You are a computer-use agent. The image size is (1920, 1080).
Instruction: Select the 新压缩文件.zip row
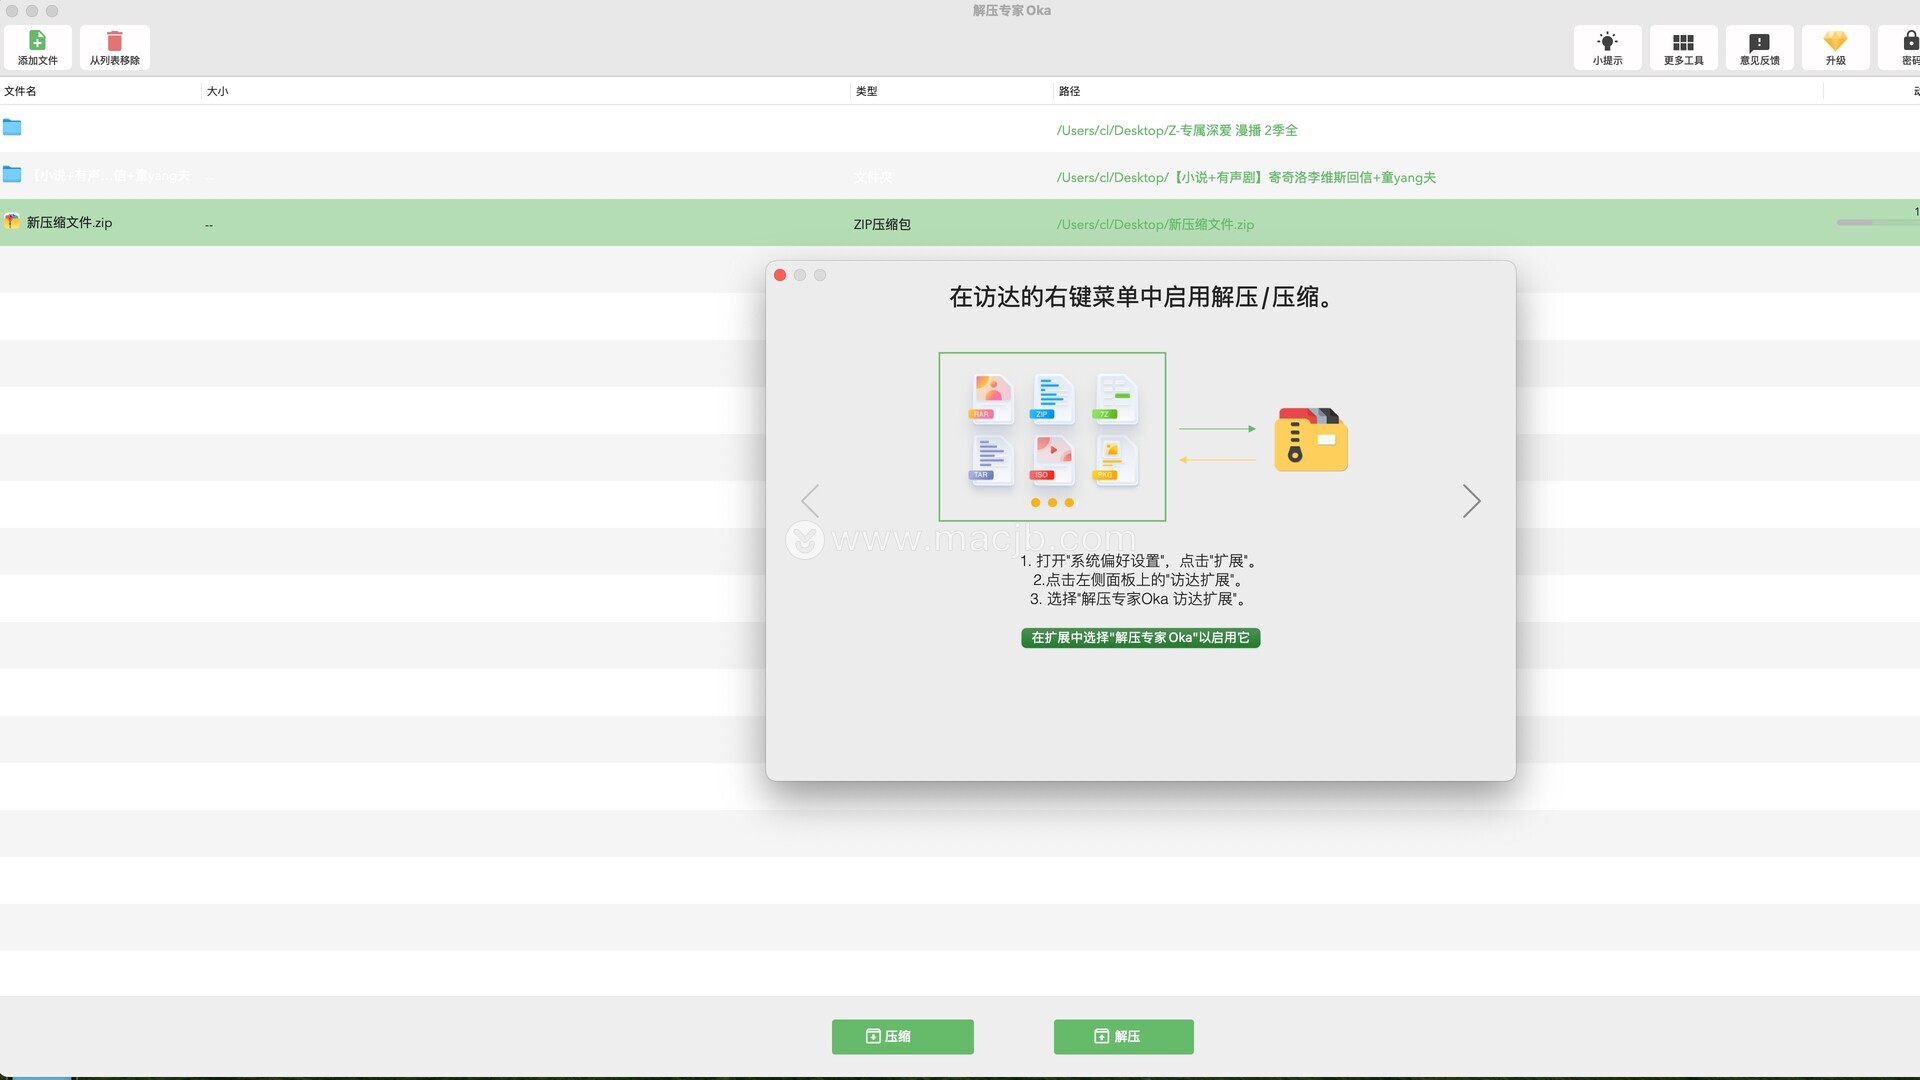click(x=69, y=223)
